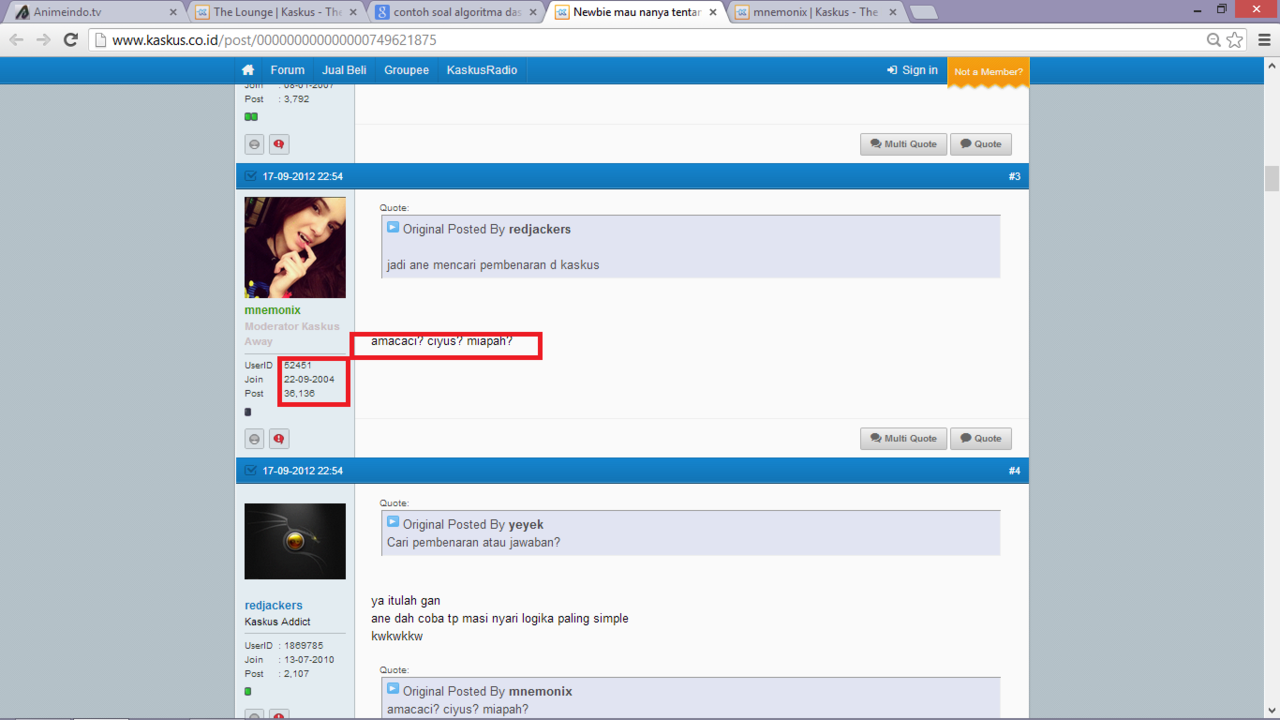Open the #4 post permalink
This screenshot has height=720, width=1280.
pyautogui.click(x=1014, y=471)
